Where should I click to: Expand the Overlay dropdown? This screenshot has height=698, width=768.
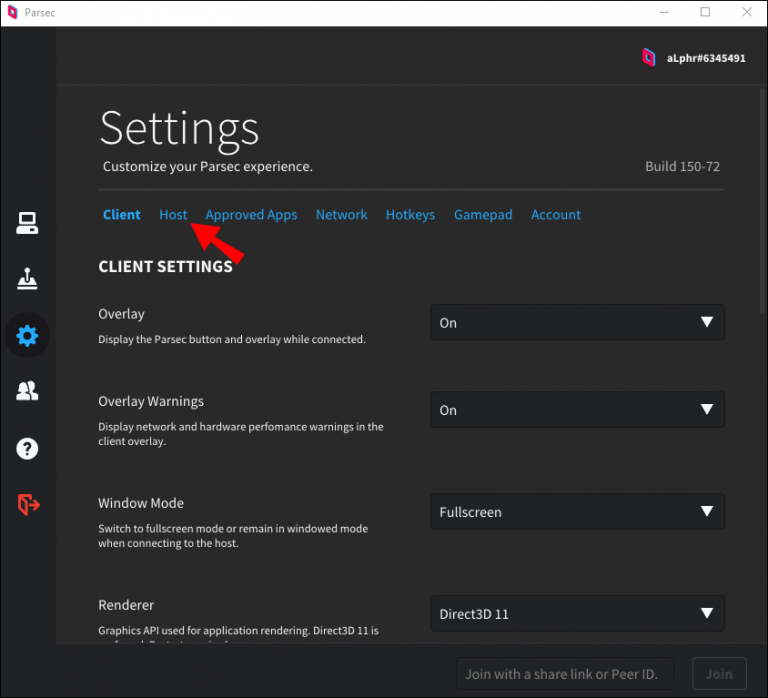tap(577, 323)
